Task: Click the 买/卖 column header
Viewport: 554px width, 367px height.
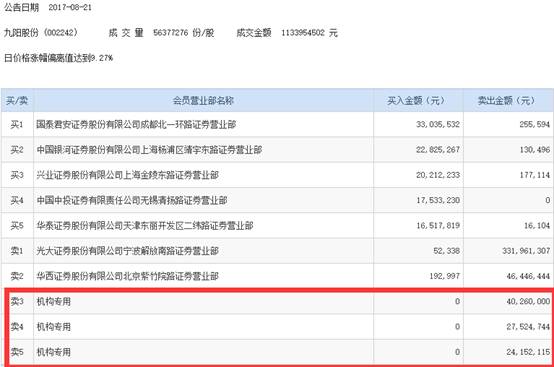Action: [17, 101]
